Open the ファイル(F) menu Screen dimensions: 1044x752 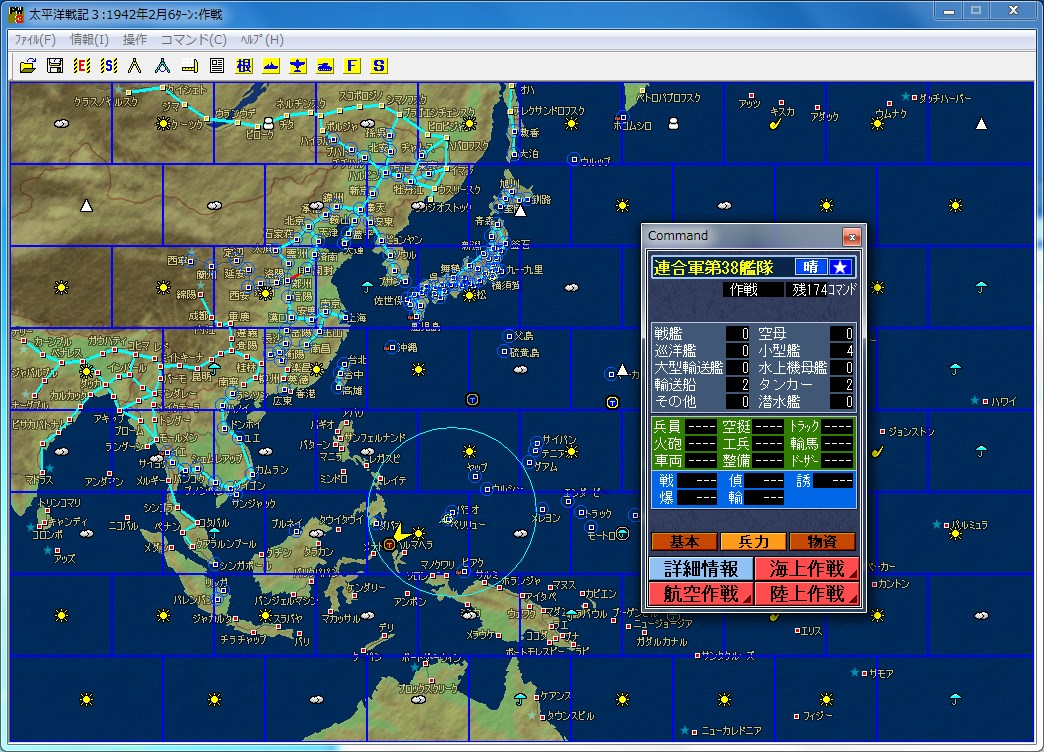(x=35, y=40)
